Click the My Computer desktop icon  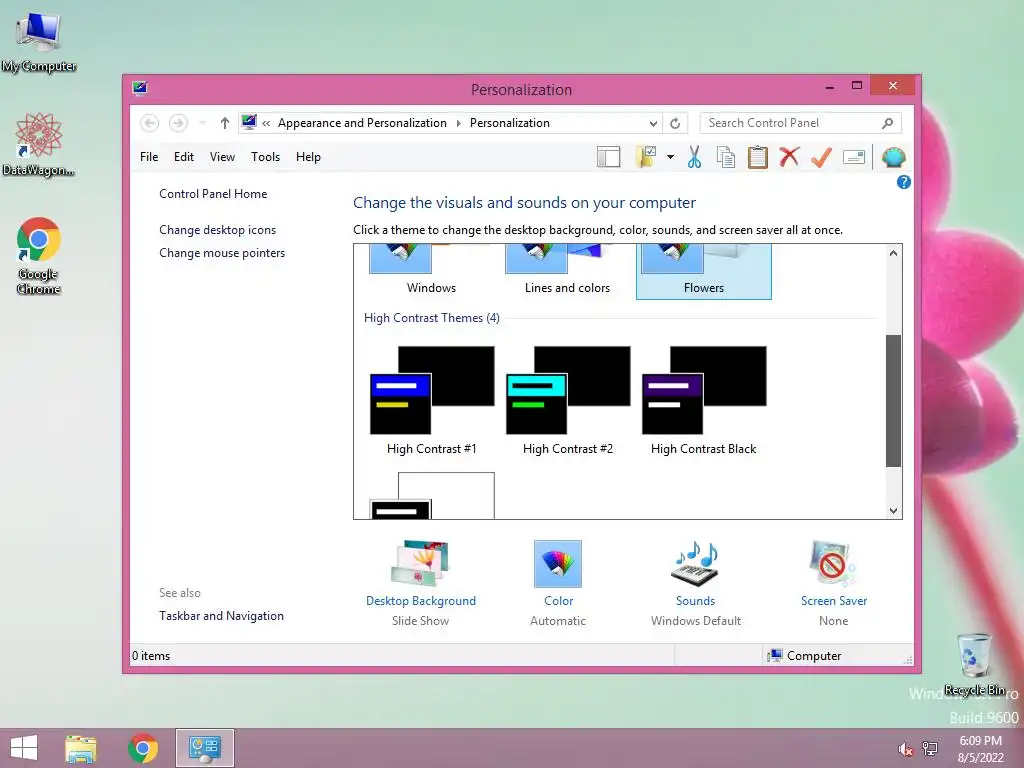click(39, 42)
